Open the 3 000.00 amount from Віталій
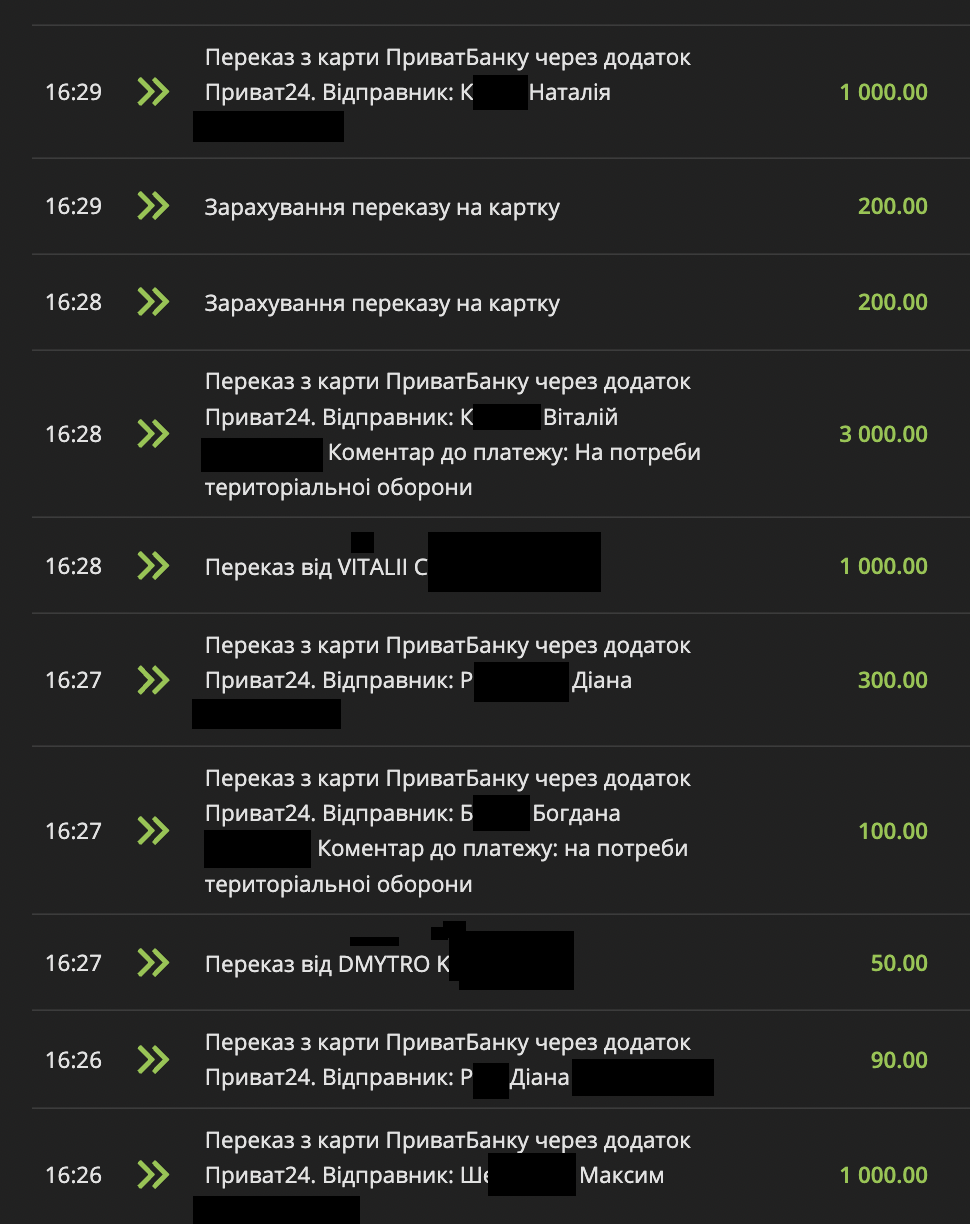970x1224 pixels. click(883, 434)
